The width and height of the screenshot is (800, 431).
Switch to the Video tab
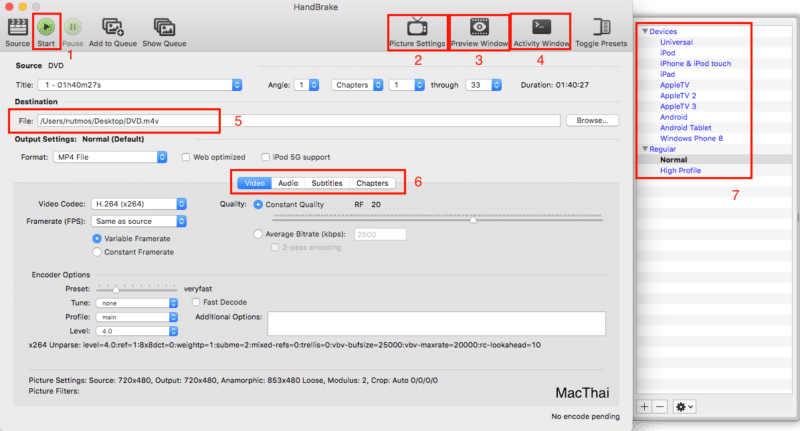[x=255, y=183]
